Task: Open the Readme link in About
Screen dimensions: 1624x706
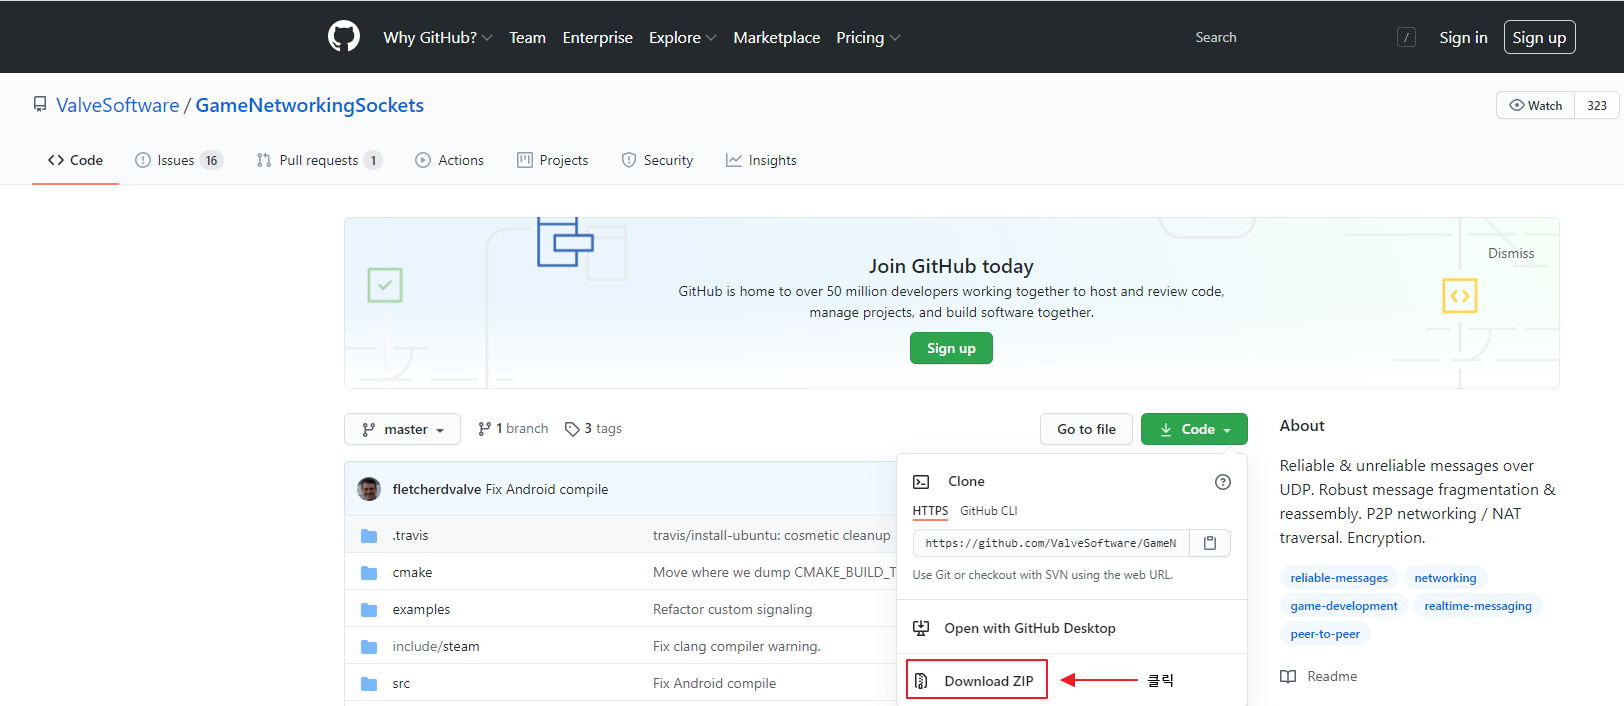Action: click(x=1320, y=676)
